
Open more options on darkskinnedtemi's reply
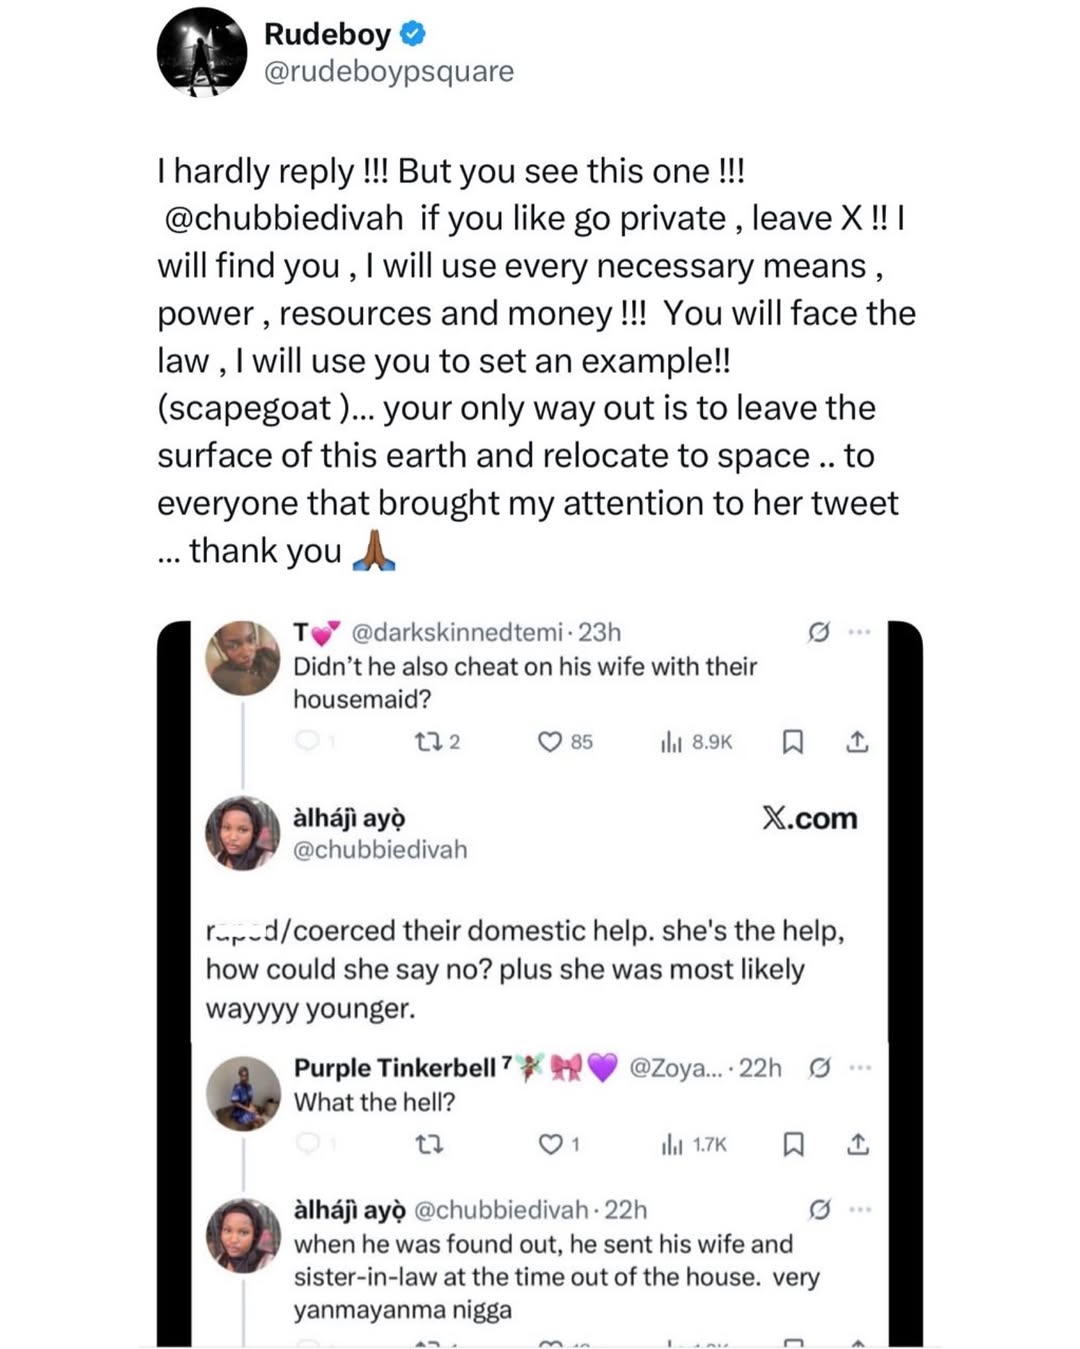[859, 632]
